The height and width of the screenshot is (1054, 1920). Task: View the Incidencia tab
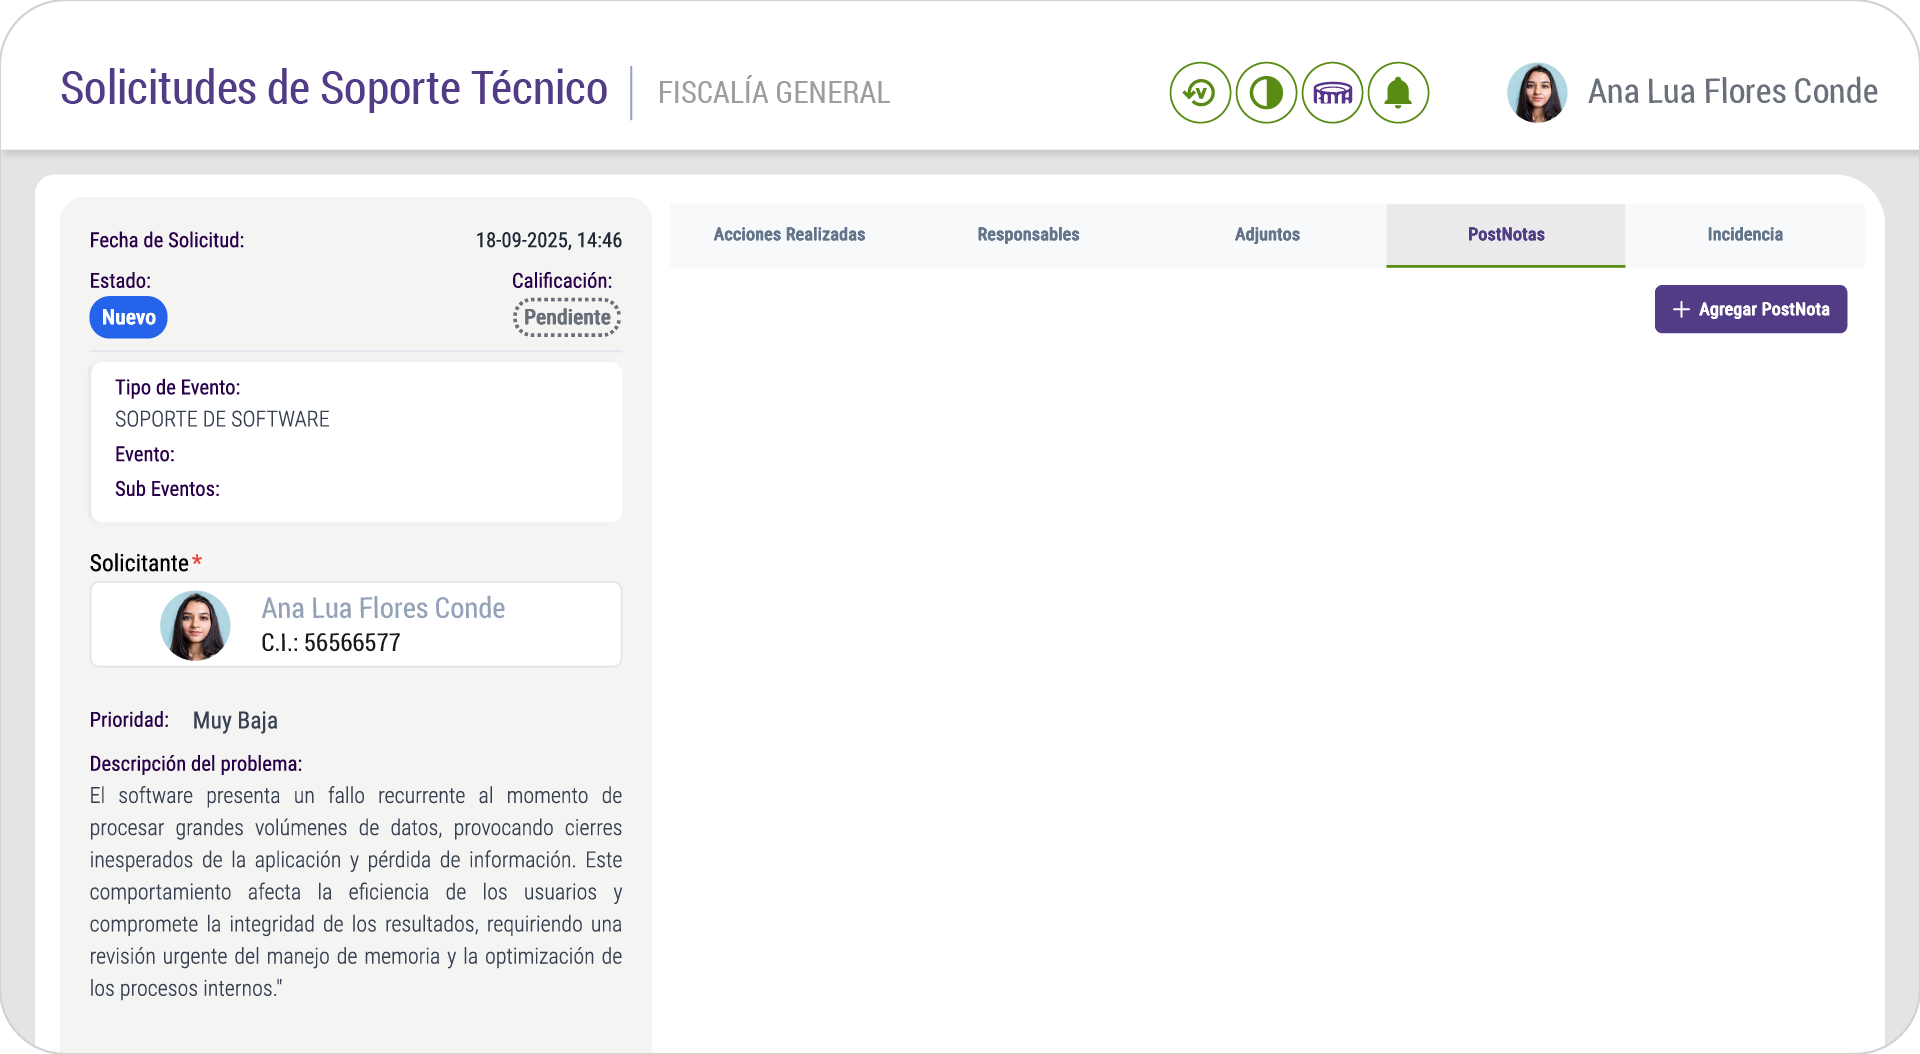1744,235
